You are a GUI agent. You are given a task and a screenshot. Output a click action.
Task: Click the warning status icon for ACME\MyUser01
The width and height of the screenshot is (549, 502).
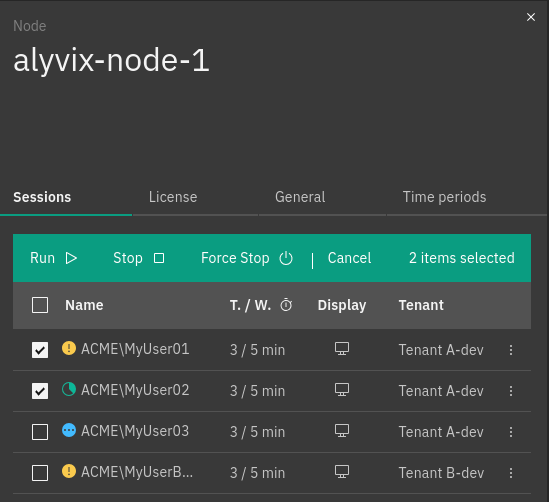tap(69, 348)
